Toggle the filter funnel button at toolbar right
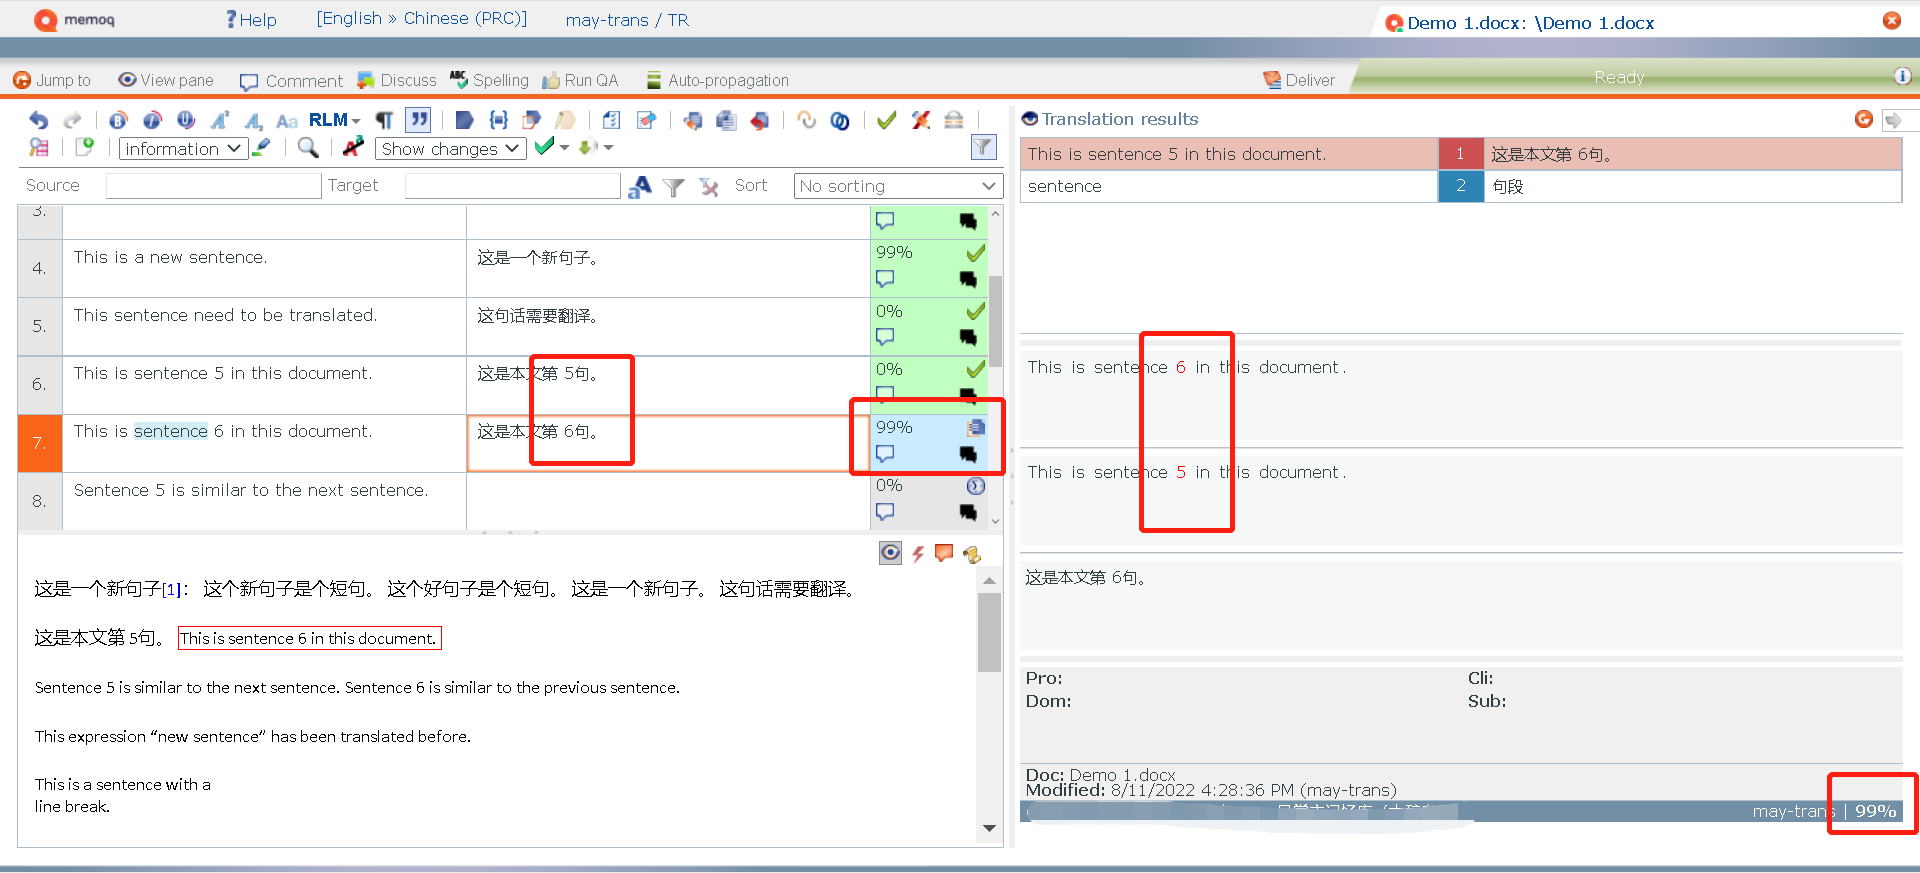1920x873 pixels. (x=984, y=147)
